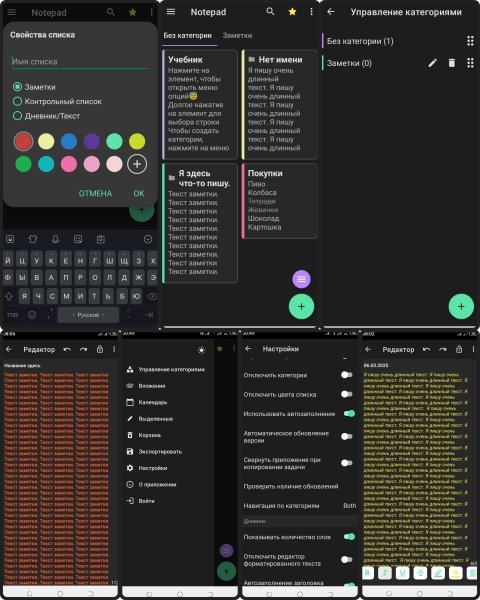Toggle the brightness theme icon atop the drawer
This screenshot has height=600, width=480.
coord(201,350)
